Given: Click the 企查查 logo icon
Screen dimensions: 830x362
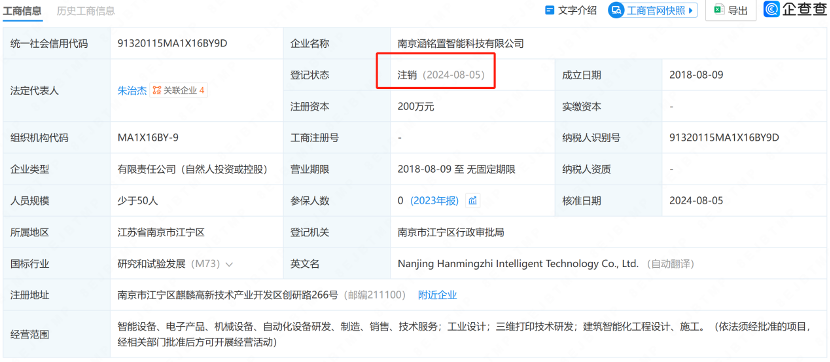Looking at the screenshot, I should click(x=772, y=10).
